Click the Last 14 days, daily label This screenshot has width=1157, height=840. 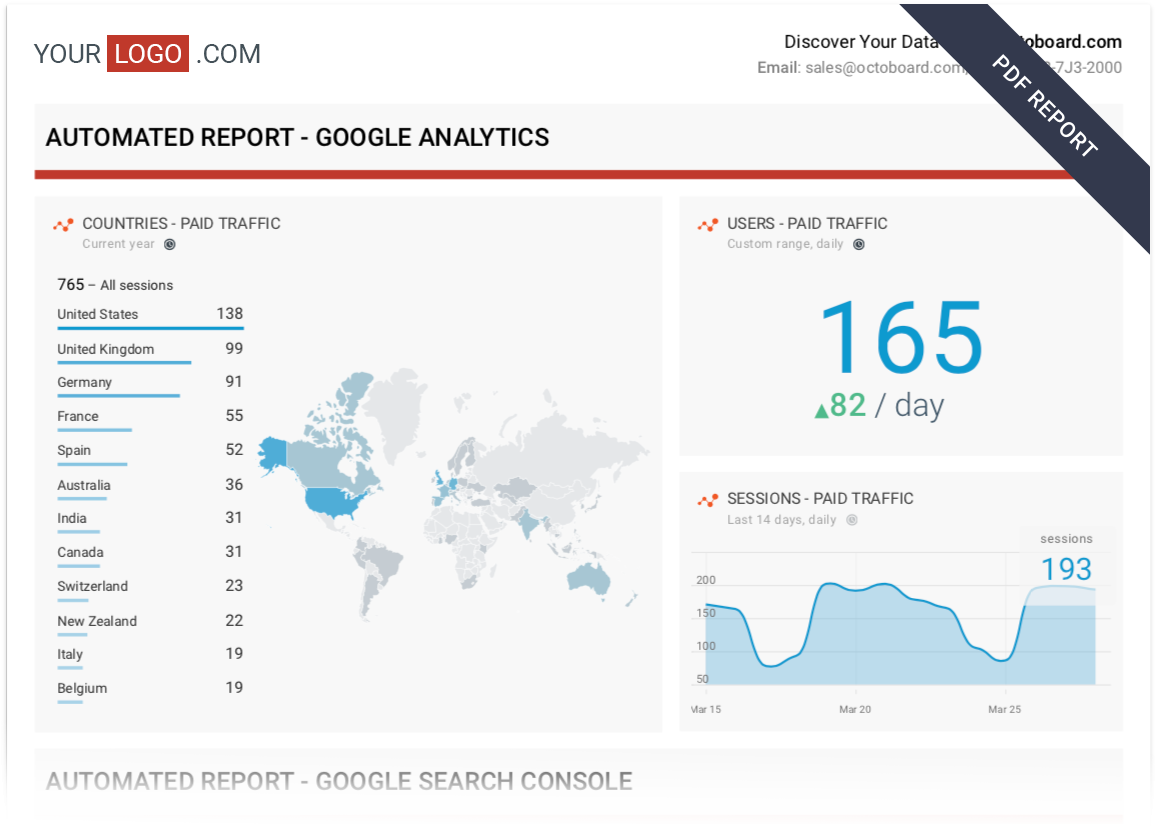[x=781, y=520]
